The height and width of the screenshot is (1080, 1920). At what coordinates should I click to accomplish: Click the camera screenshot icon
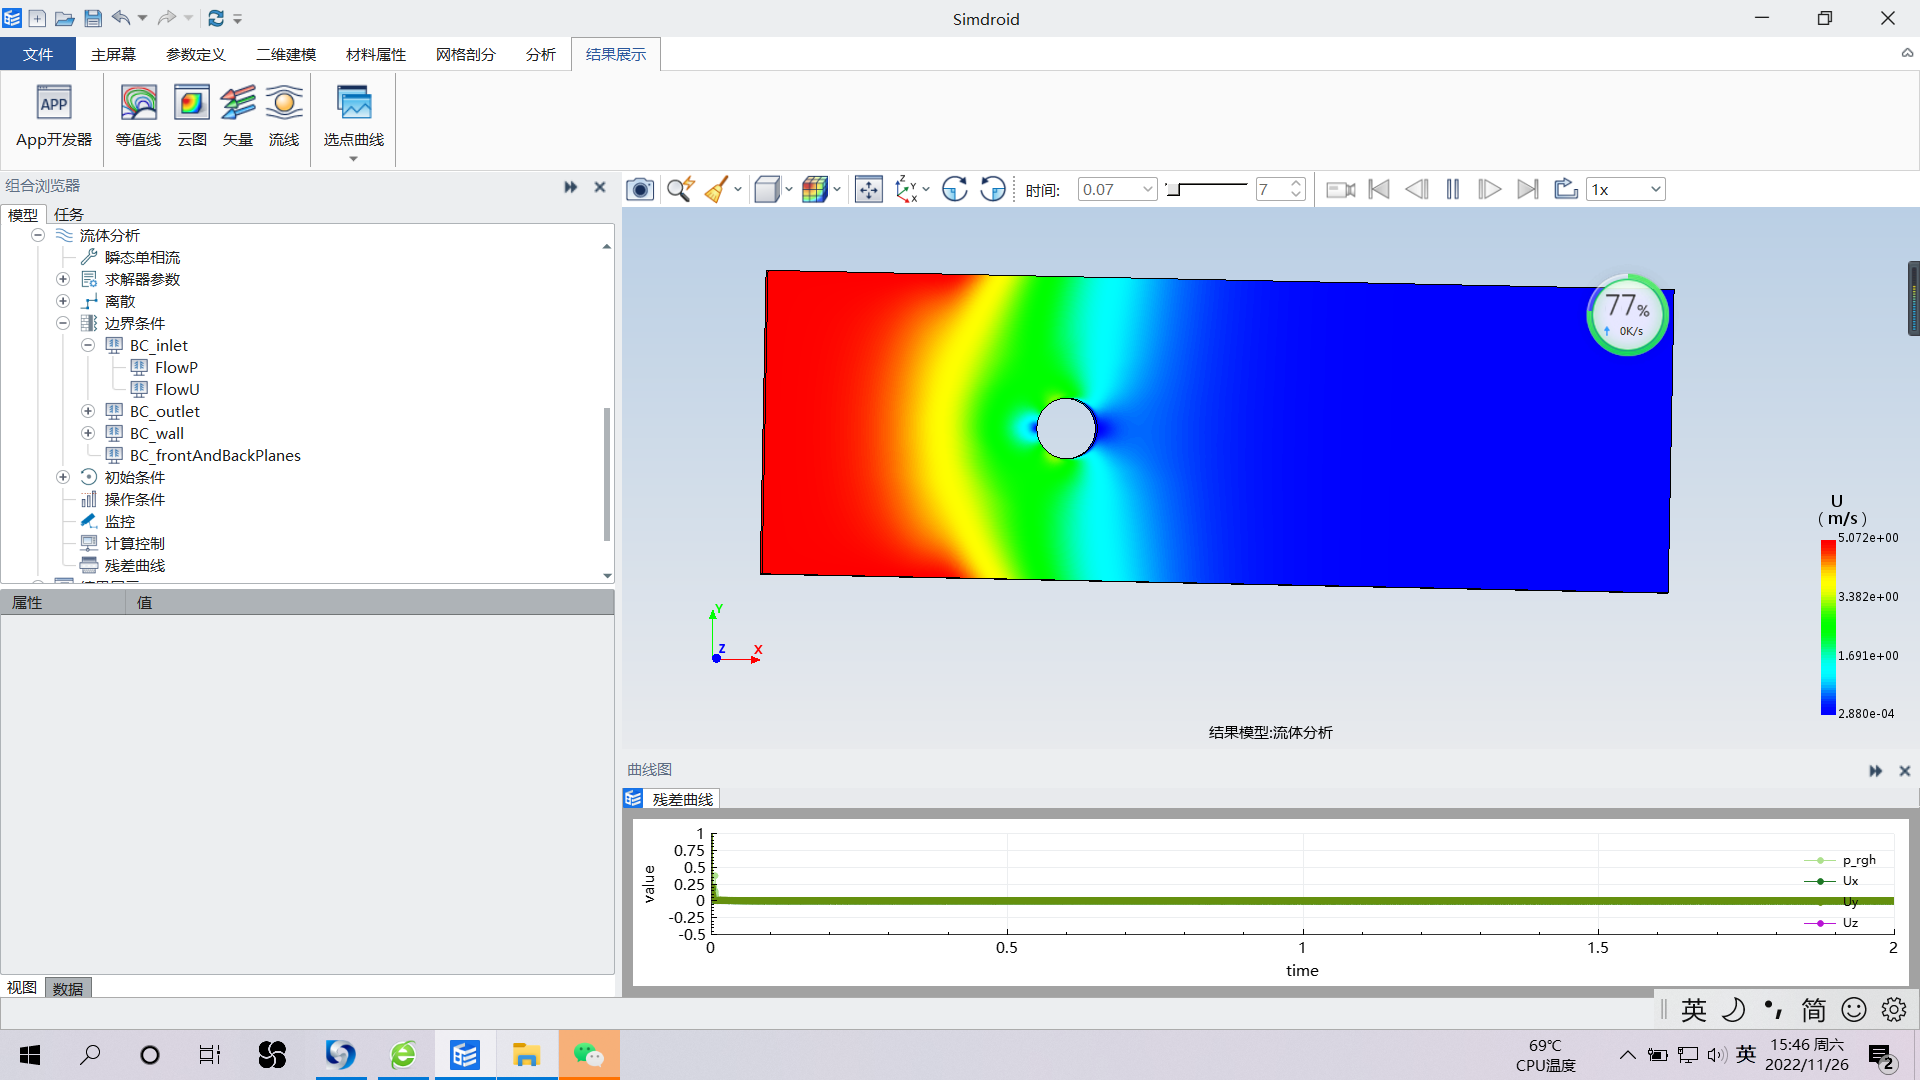coord(640,189)
